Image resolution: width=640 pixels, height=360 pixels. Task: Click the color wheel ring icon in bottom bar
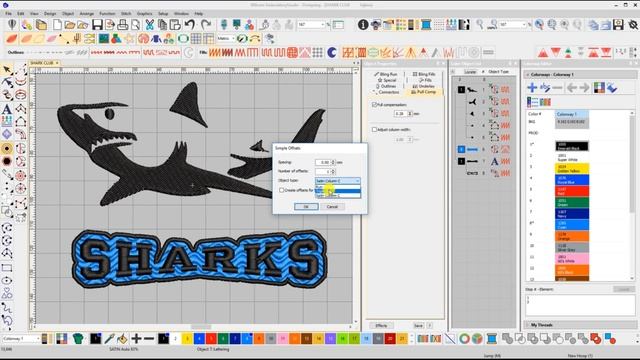point(464,338)
